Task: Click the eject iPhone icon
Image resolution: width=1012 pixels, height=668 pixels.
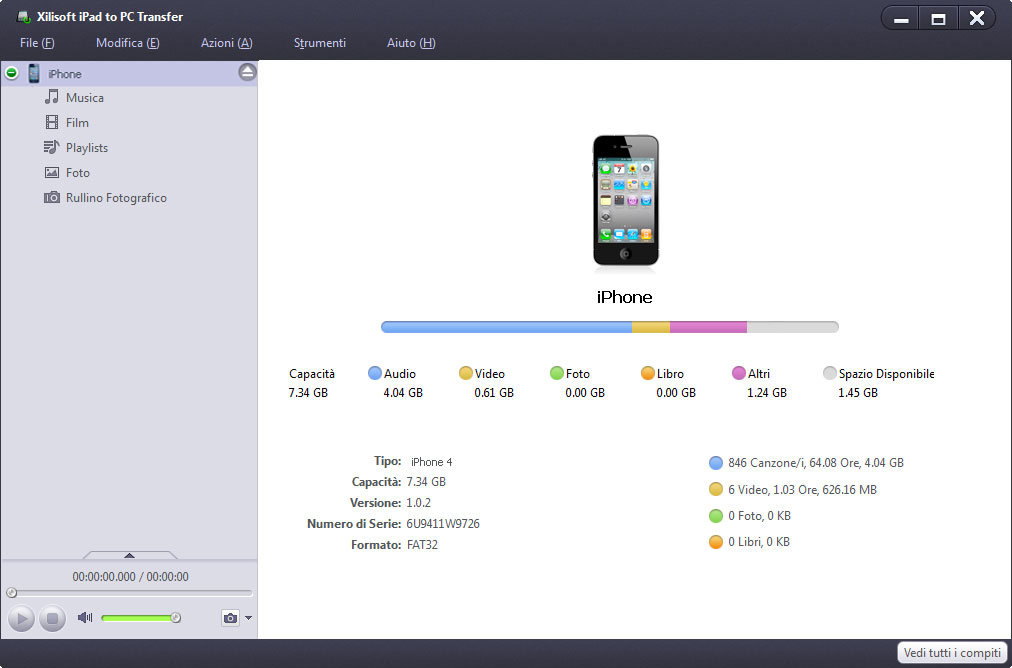Action: (247, 72)
